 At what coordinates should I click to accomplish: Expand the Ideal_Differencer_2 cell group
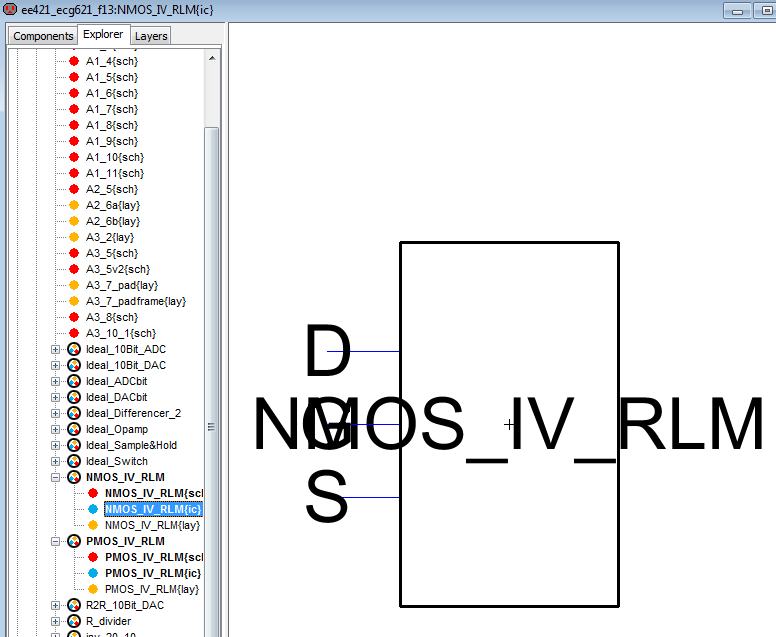[55, 413]
